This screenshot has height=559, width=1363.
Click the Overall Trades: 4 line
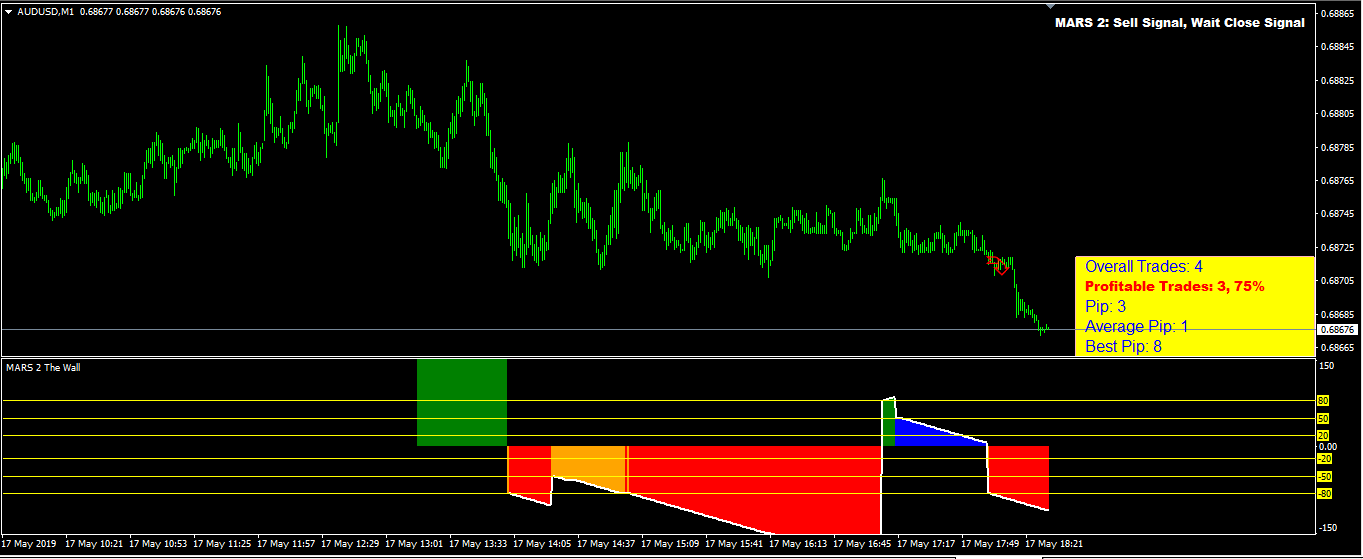click(x=1144, y=267)
